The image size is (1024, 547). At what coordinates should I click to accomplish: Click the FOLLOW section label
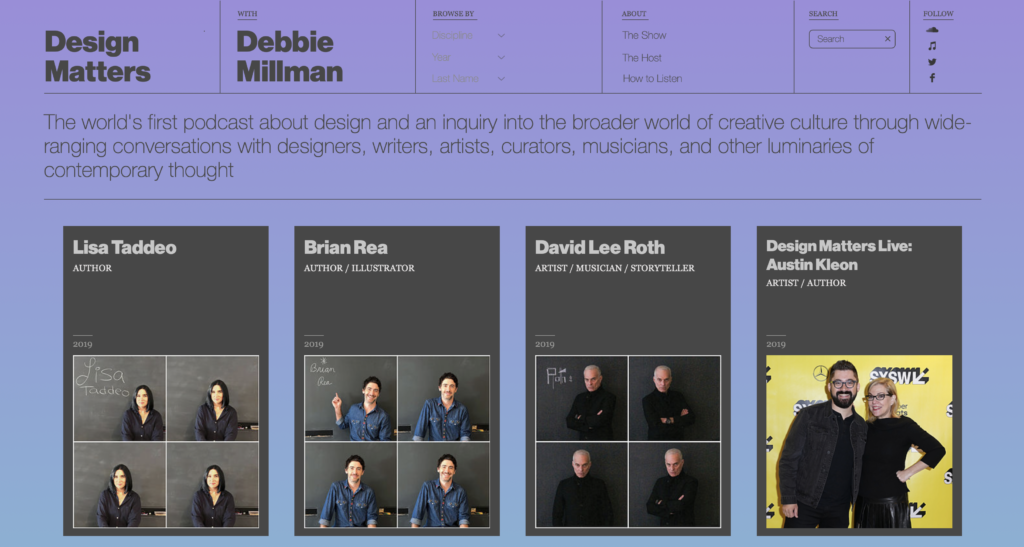(x=938, y=14)
